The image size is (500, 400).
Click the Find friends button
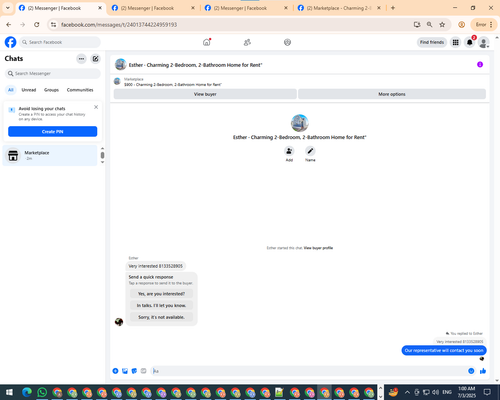coord(432,42)
